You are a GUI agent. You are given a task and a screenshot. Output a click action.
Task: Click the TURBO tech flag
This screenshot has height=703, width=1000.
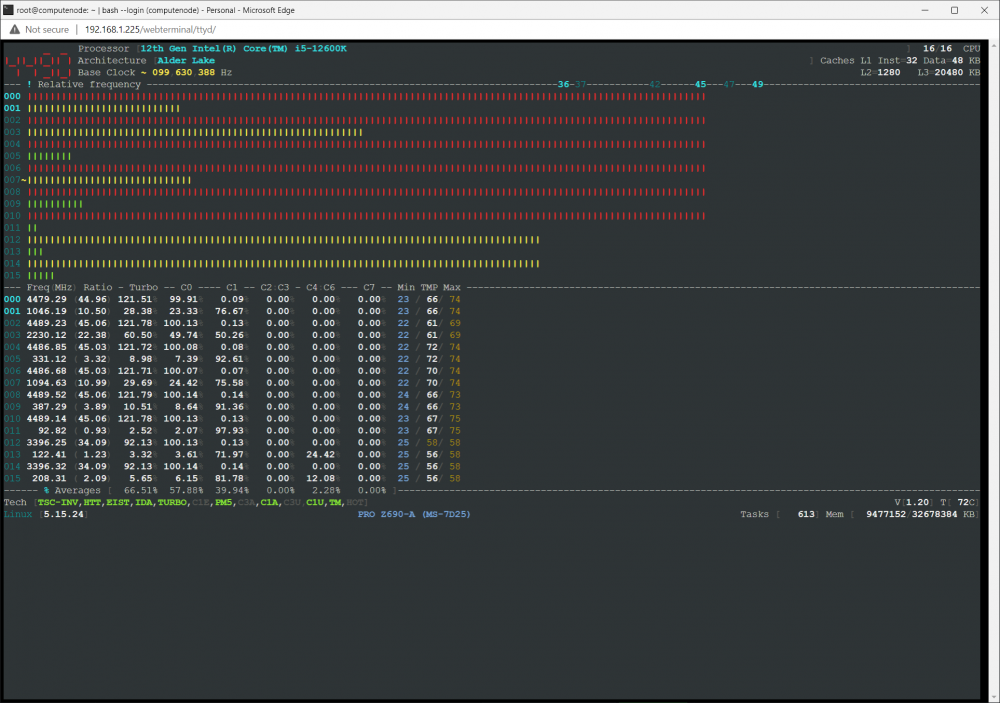pos(172,503)
